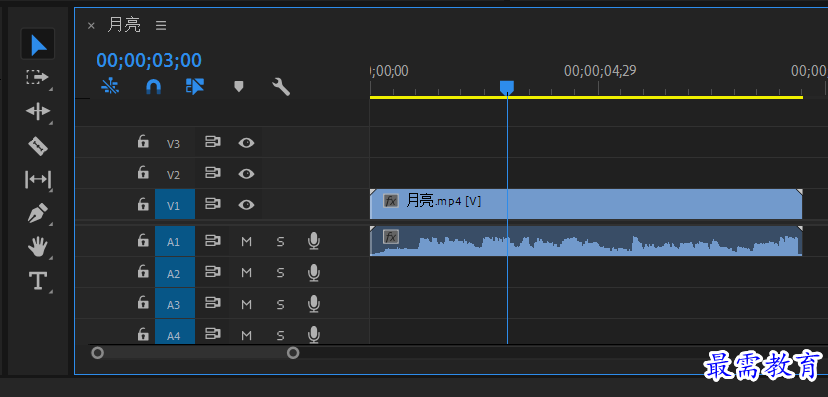
Task: Toggle lock on track V2
Action: (143, 172)
